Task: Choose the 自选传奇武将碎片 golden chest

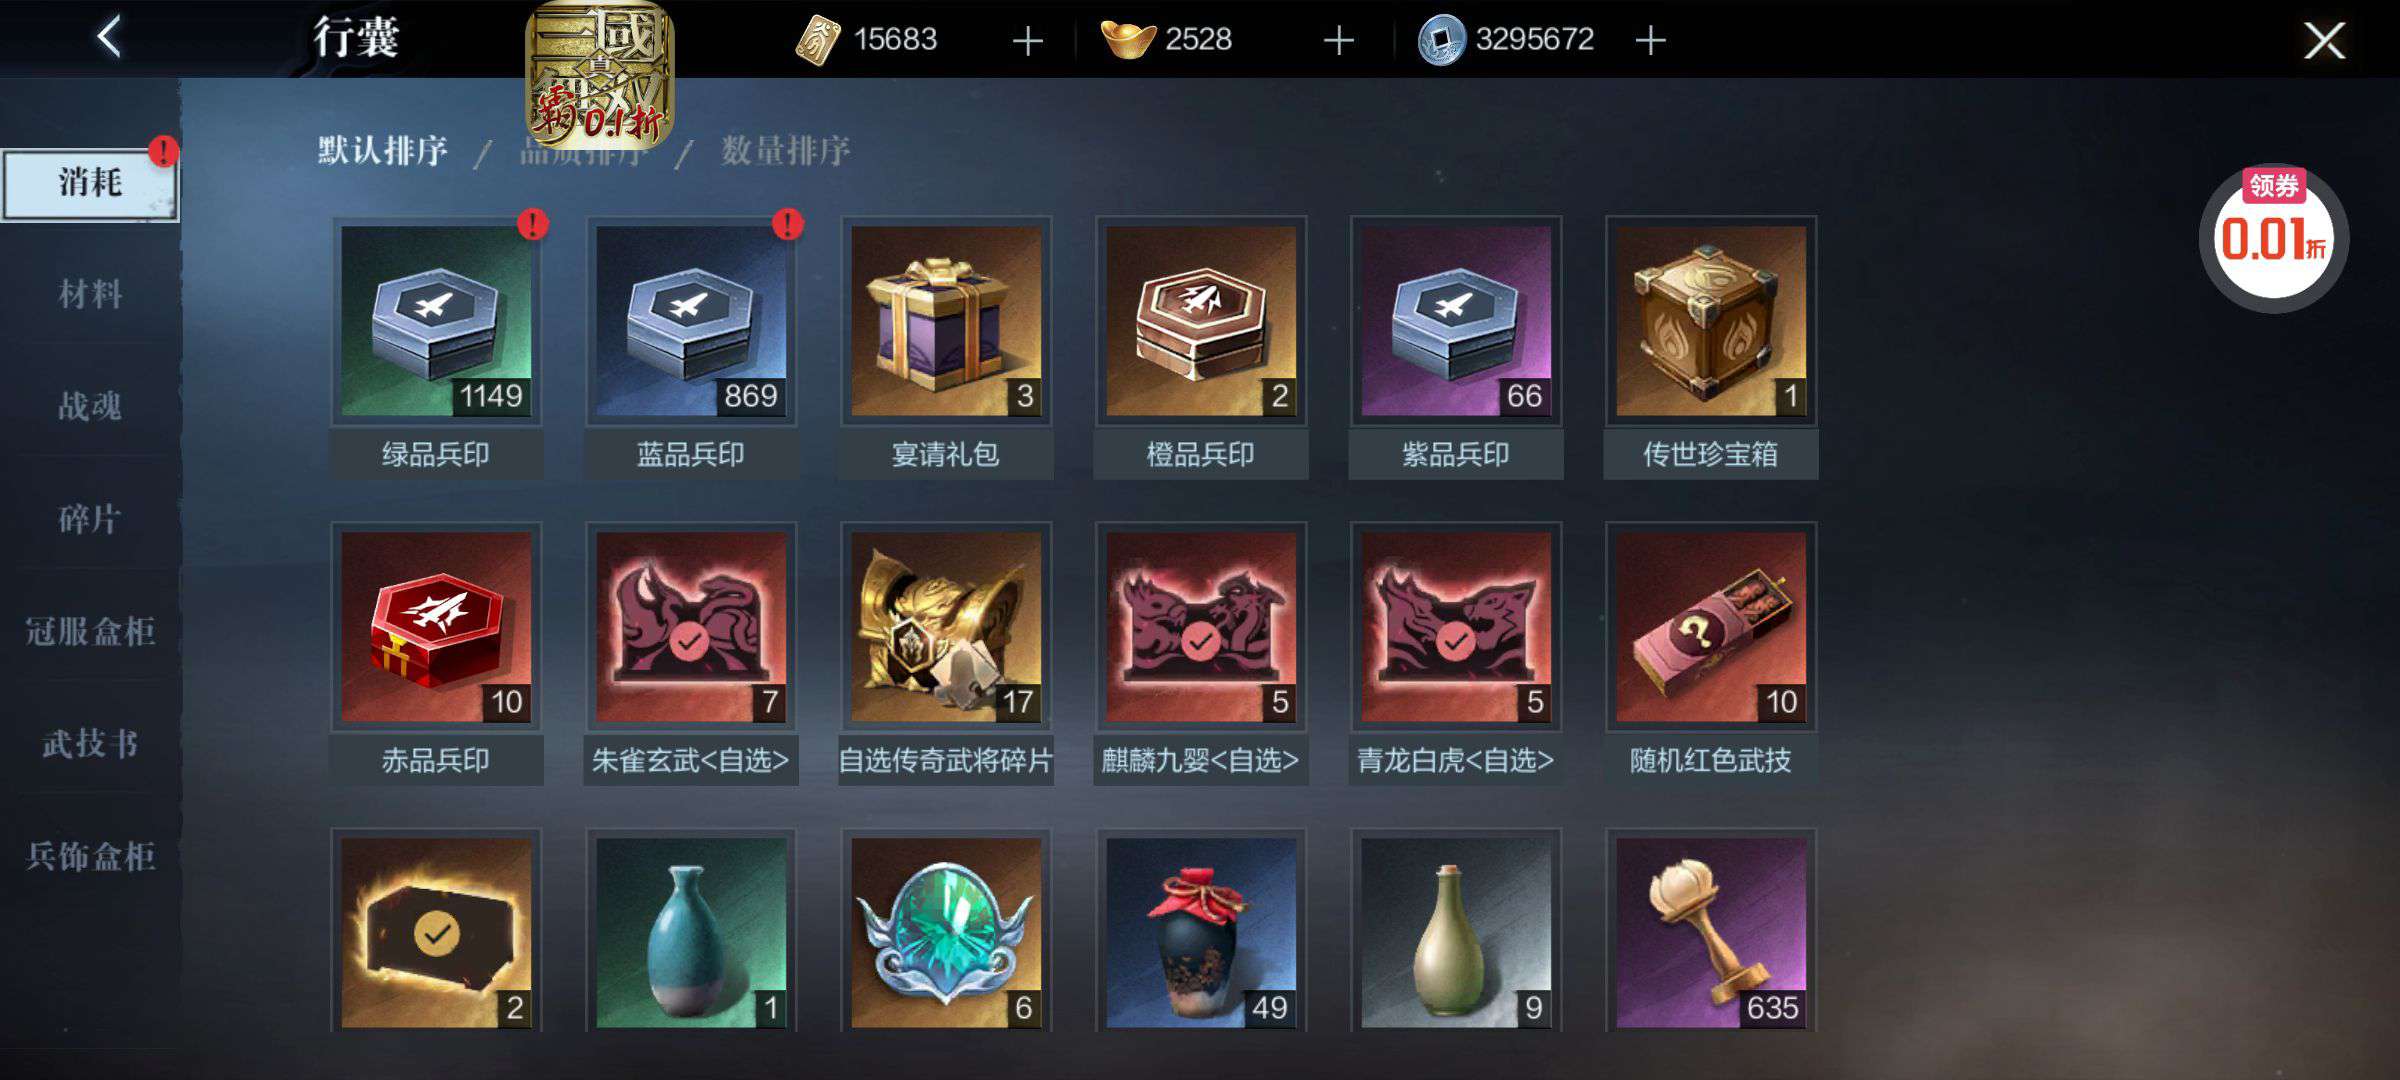Action: click(946, 627)
